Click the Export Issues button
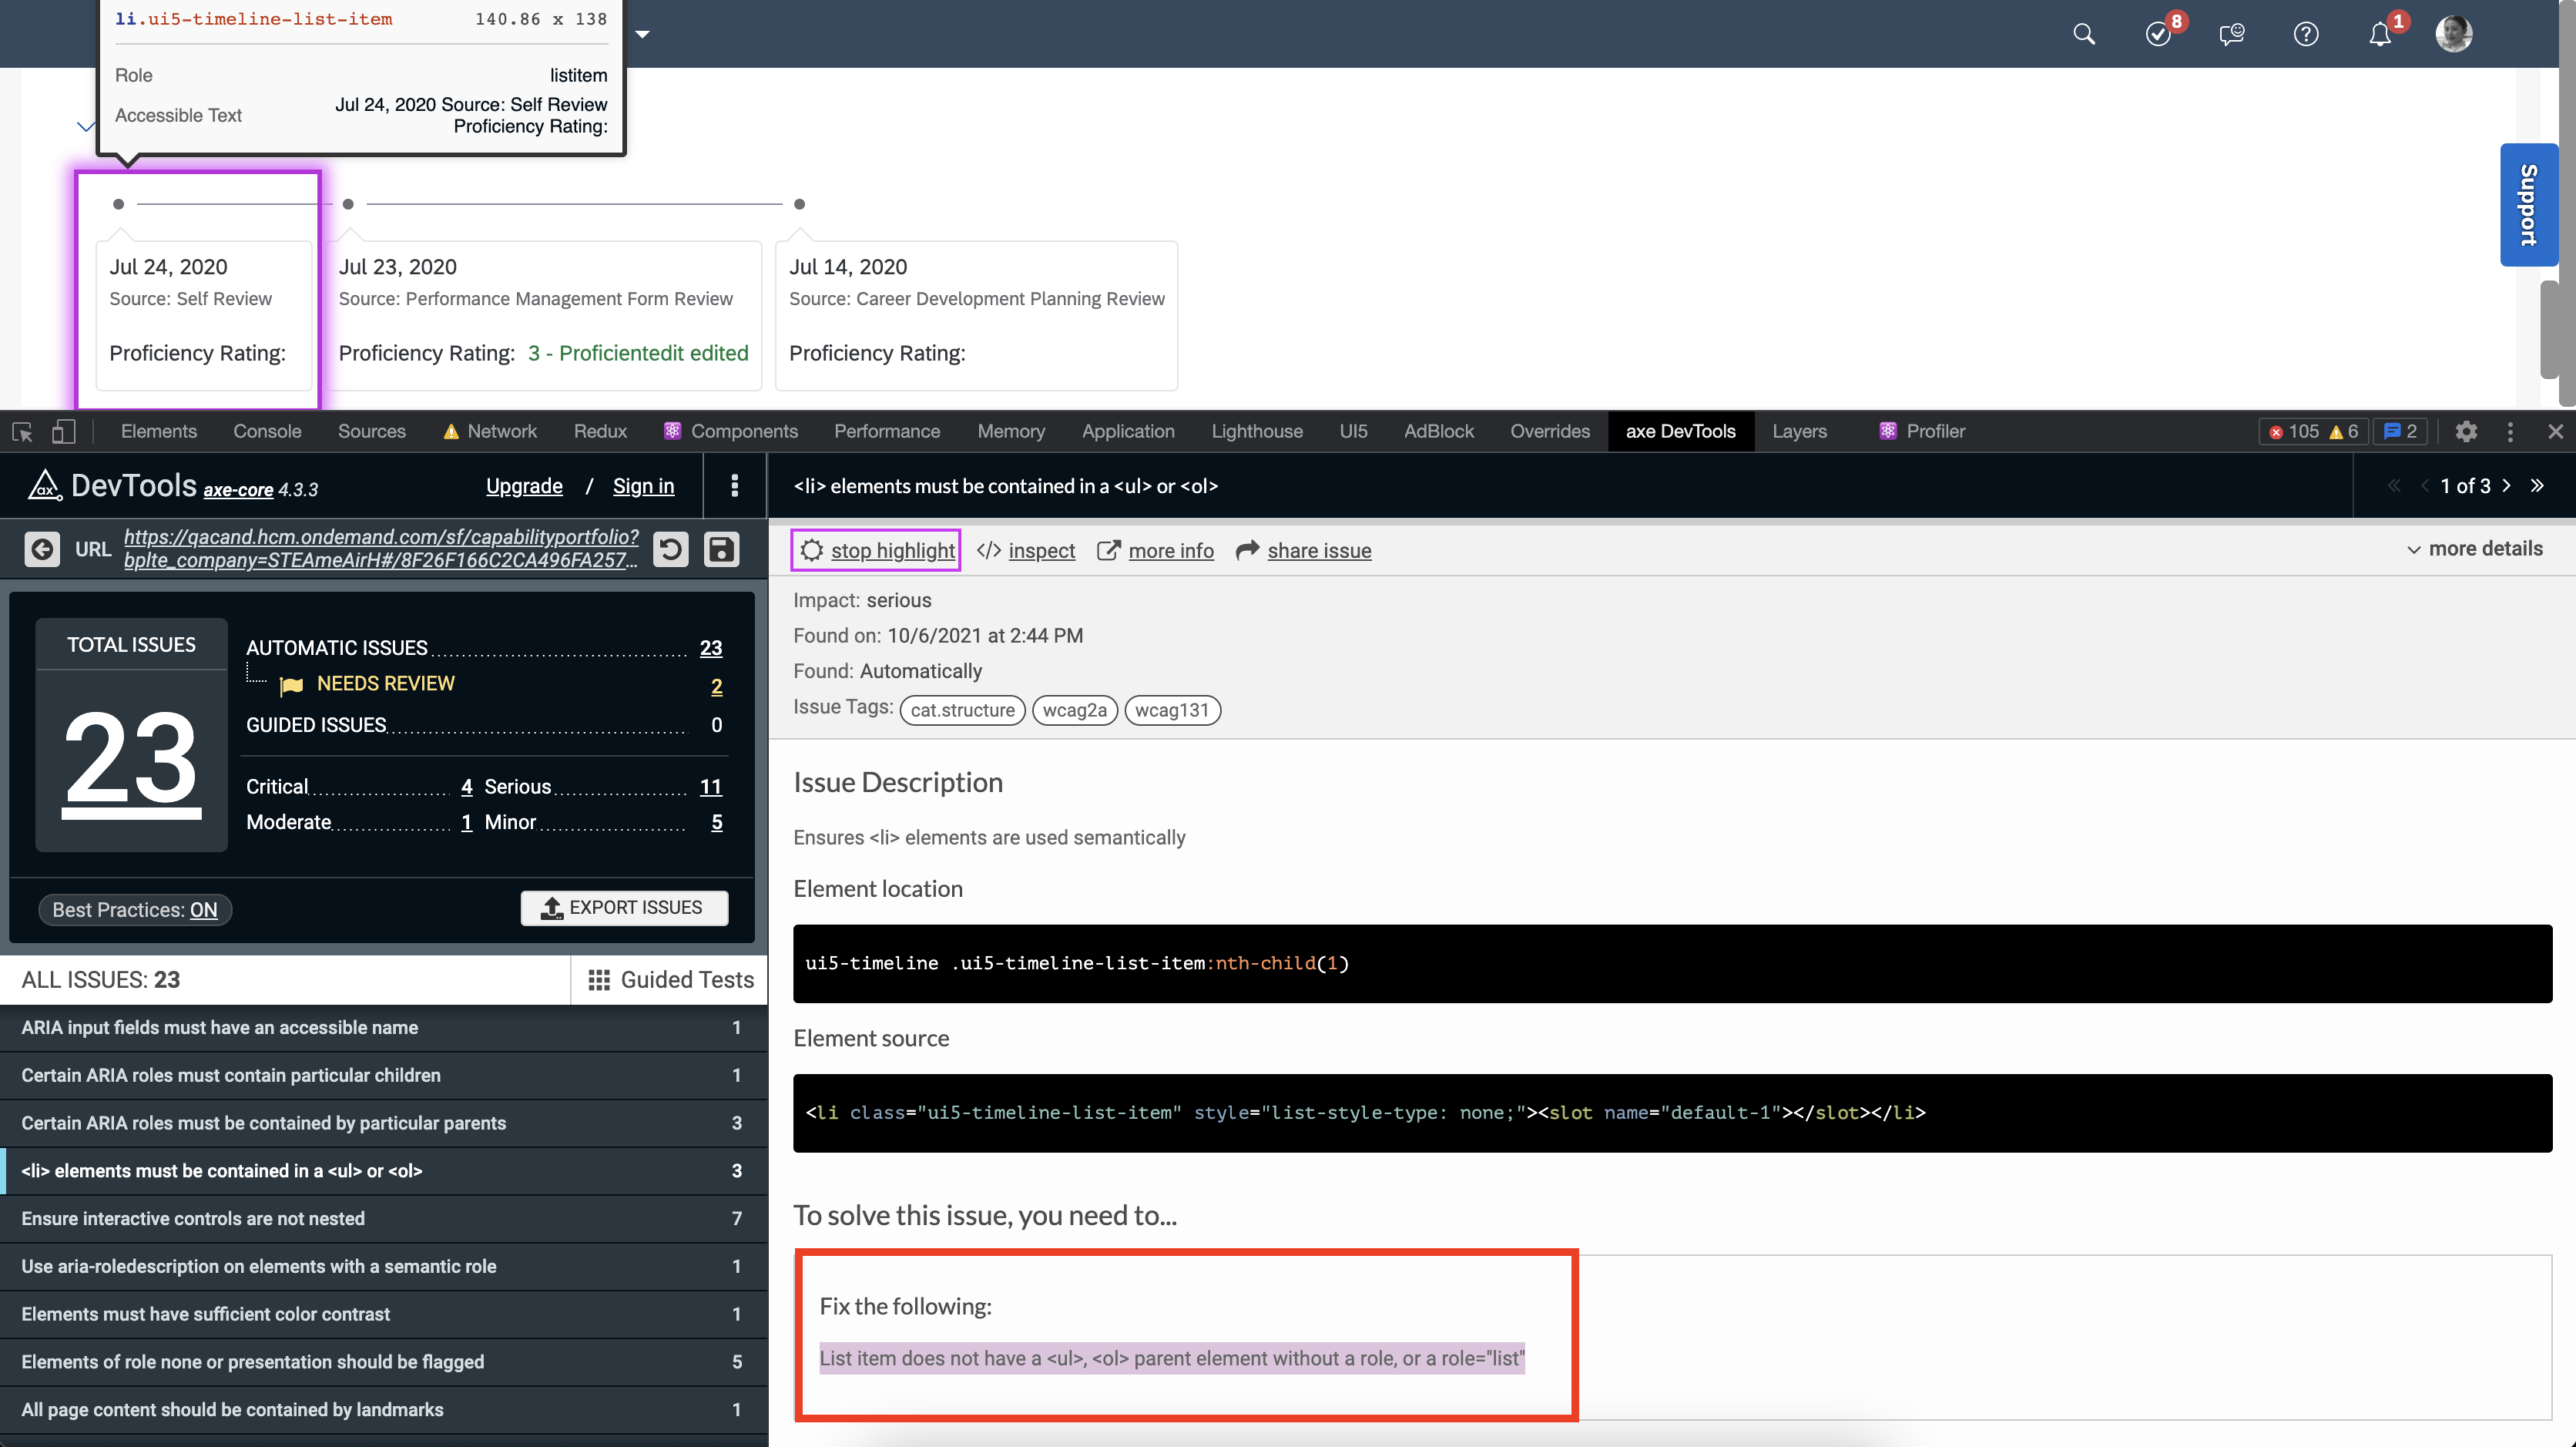 click(x=624, y=907)
